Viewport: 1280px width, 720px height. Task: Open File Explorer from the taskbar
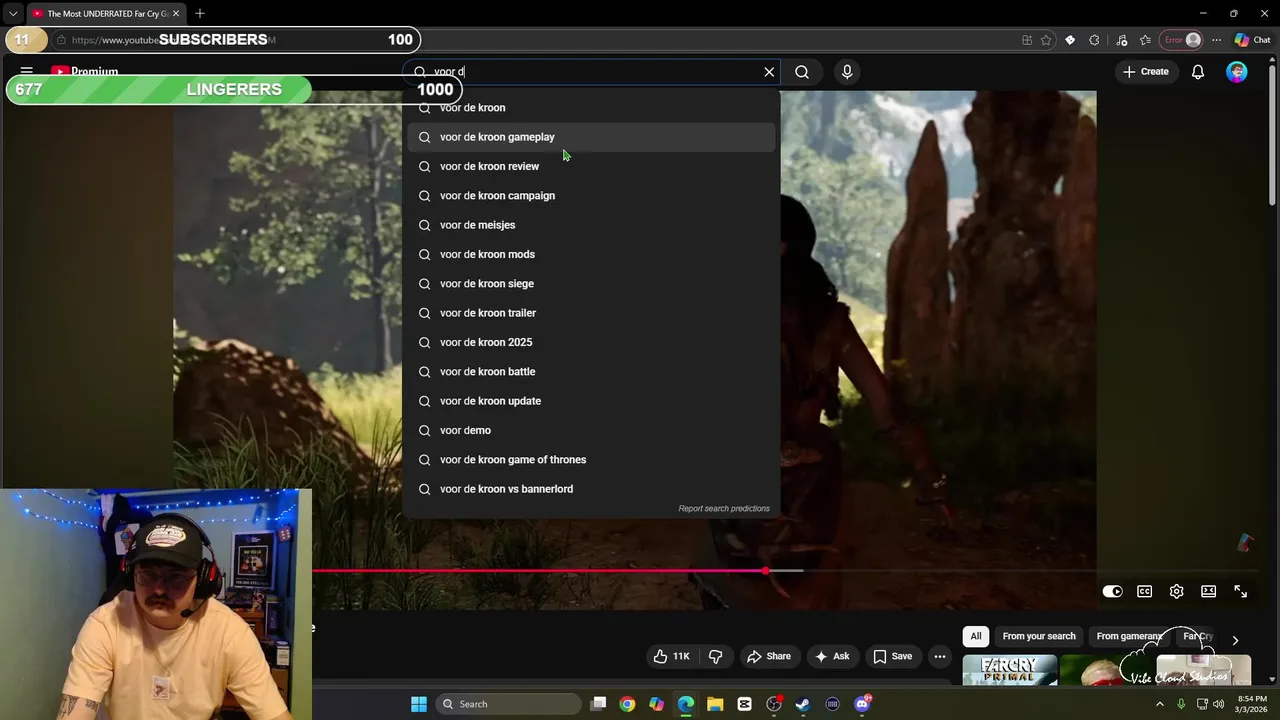click(715, 704)
